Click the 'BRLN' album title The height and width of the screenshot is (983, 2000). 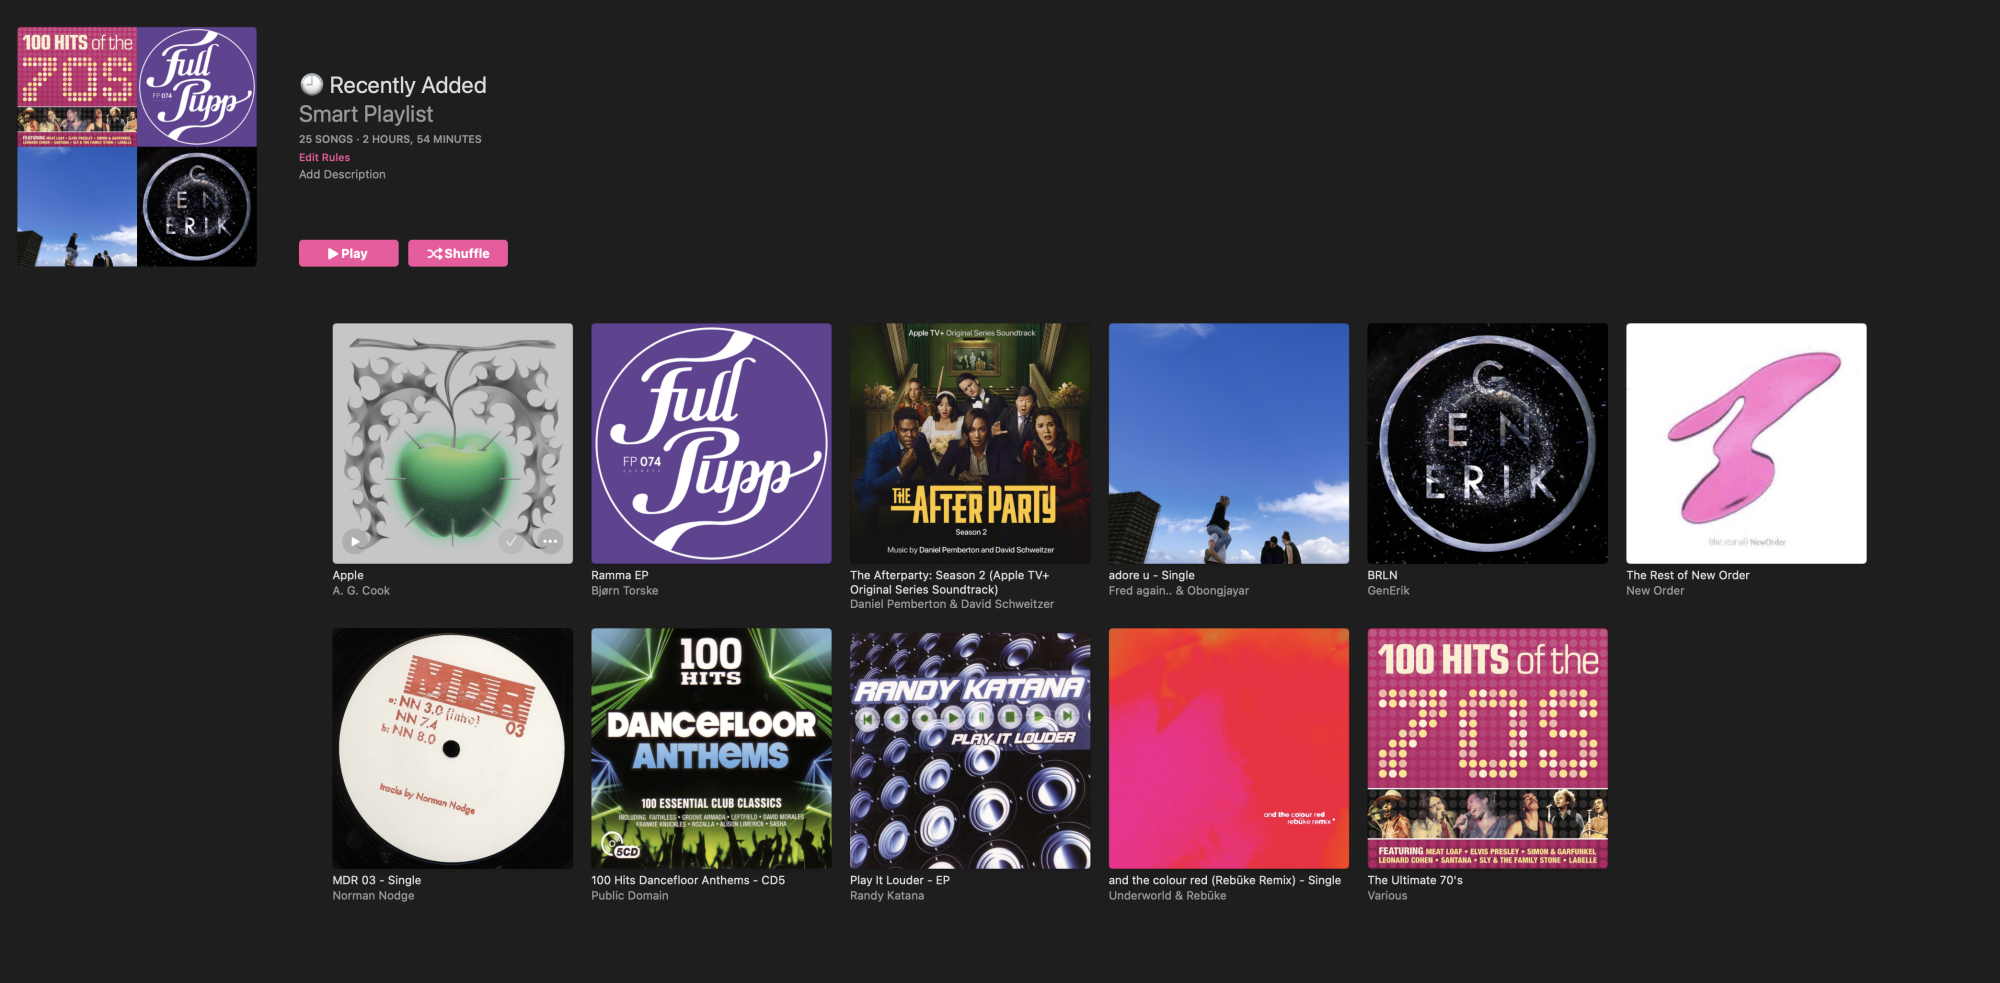tap(1383, 575)
